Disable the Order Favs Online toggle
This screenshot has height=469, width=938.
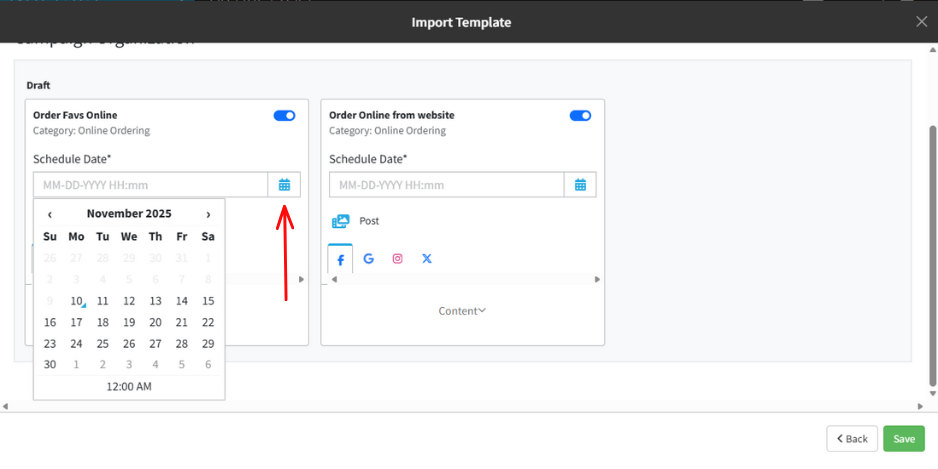click(284, 116)
